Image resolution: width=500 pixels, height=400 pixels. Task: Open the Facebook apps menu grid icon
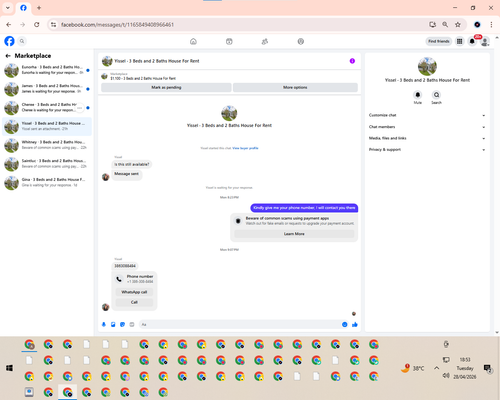coord(459,41)
